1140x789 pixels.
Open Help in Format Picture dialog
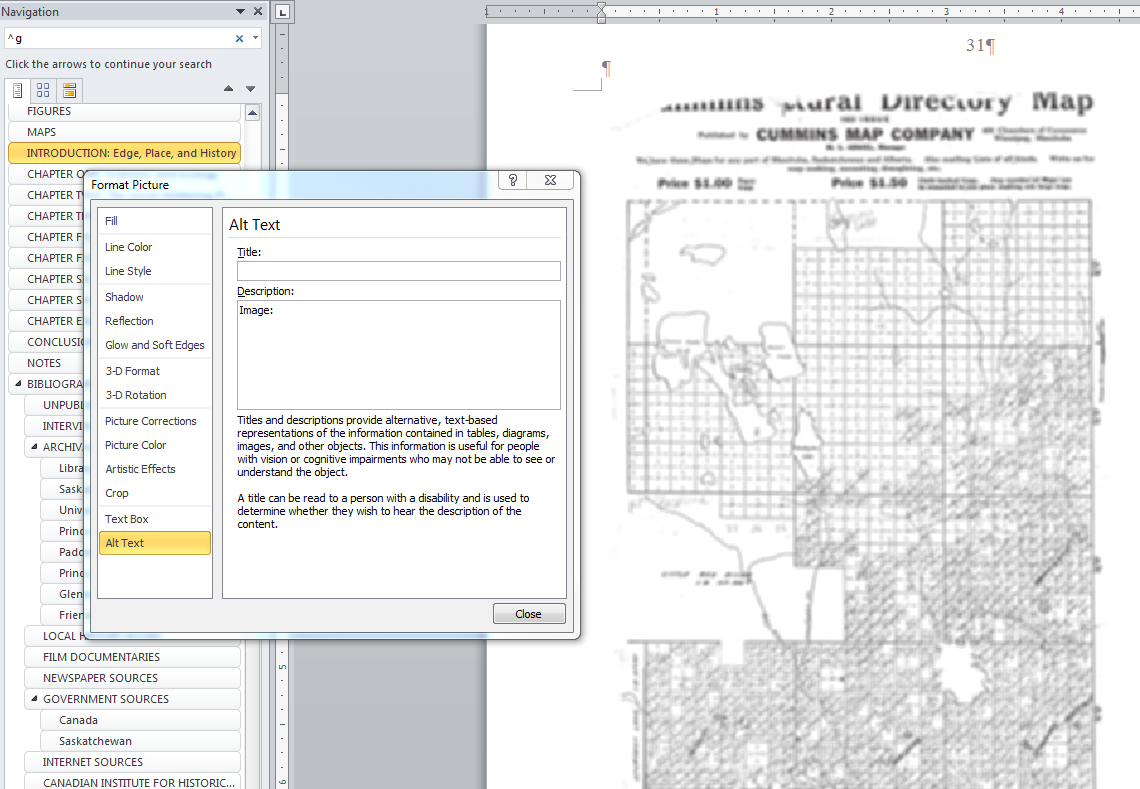(513, 180)
